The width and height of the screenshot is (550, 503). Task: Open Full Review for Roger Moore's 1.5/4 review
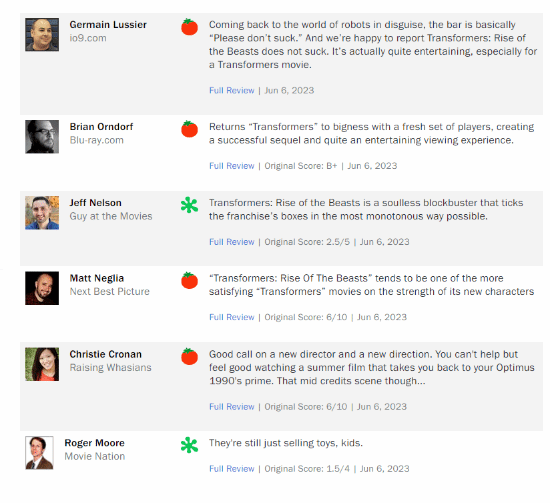click(232, 469)
